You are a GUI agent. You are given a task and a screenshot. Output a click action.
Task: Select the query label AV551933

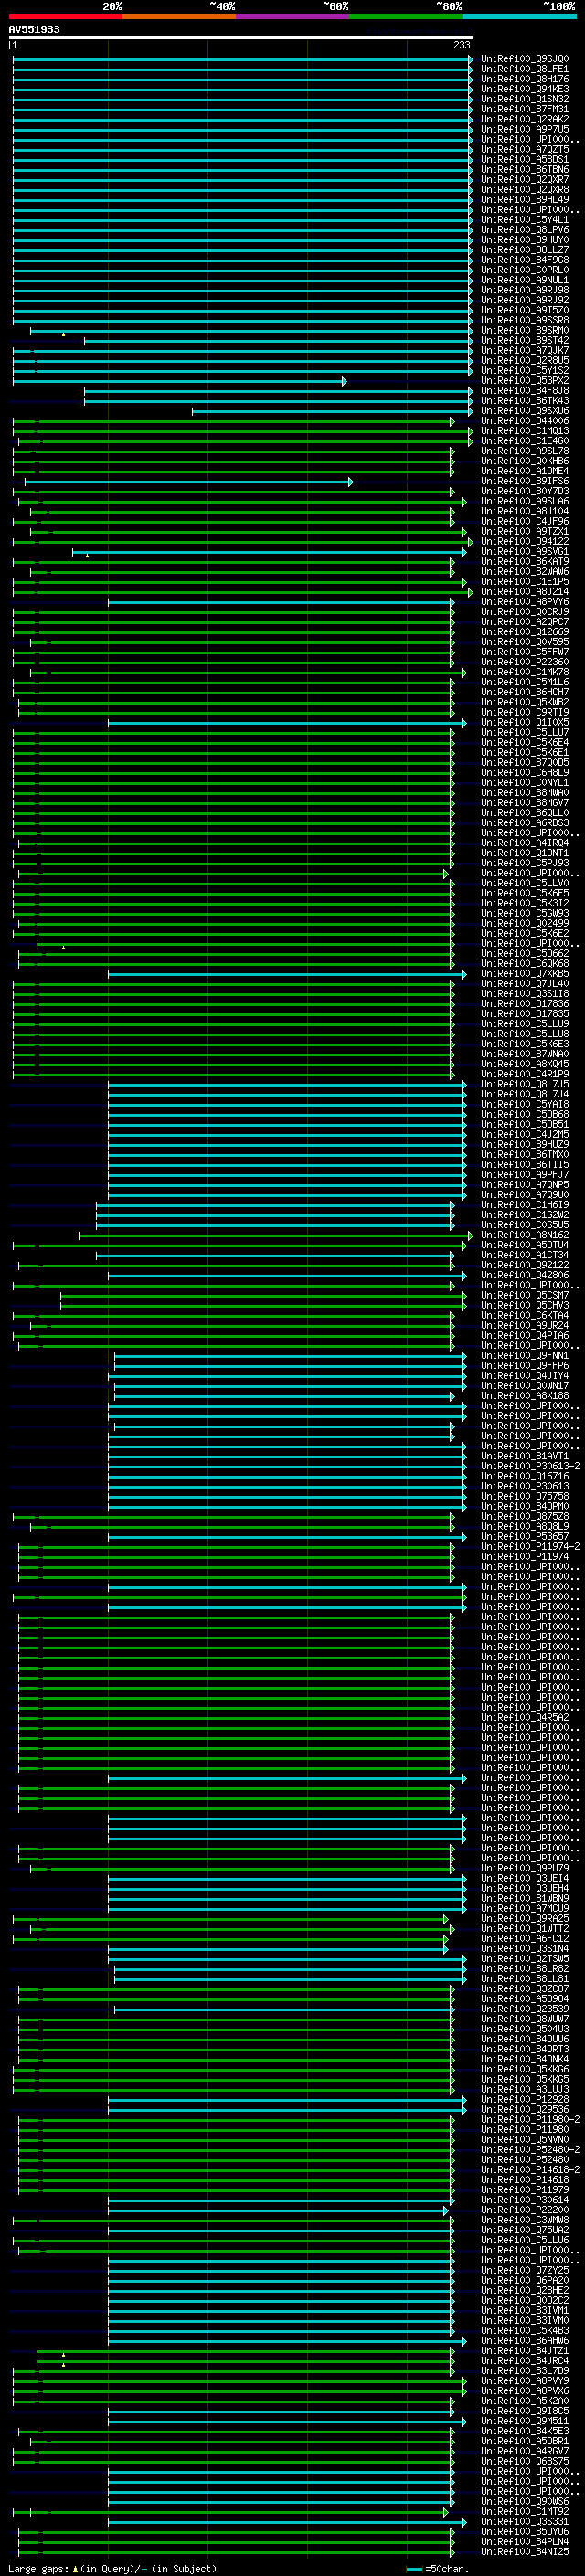coord(34,30)
